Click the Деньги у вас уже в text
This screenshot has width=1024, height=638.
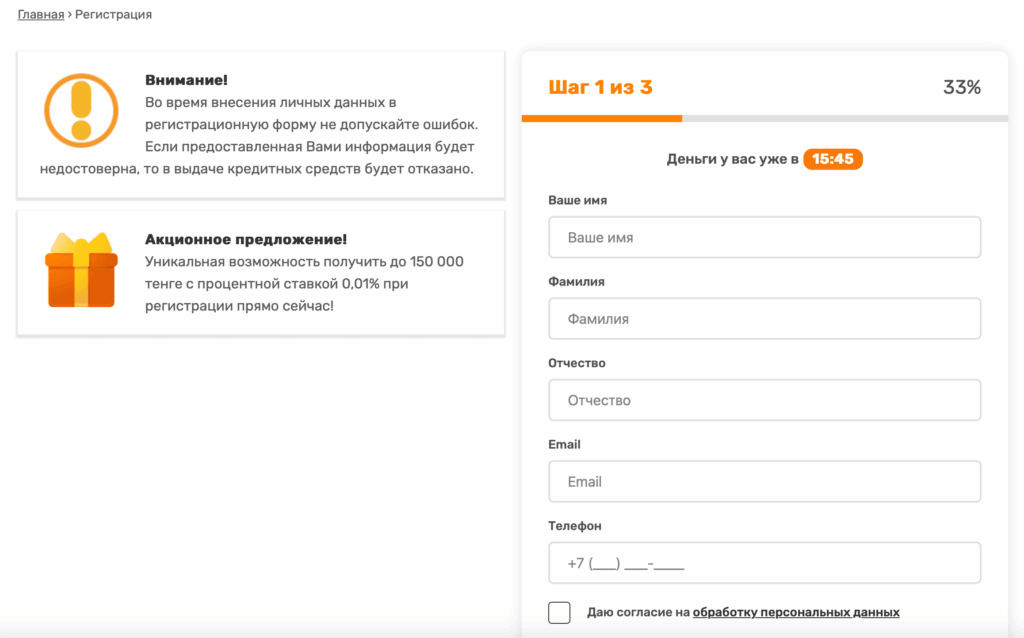point(732,159)
